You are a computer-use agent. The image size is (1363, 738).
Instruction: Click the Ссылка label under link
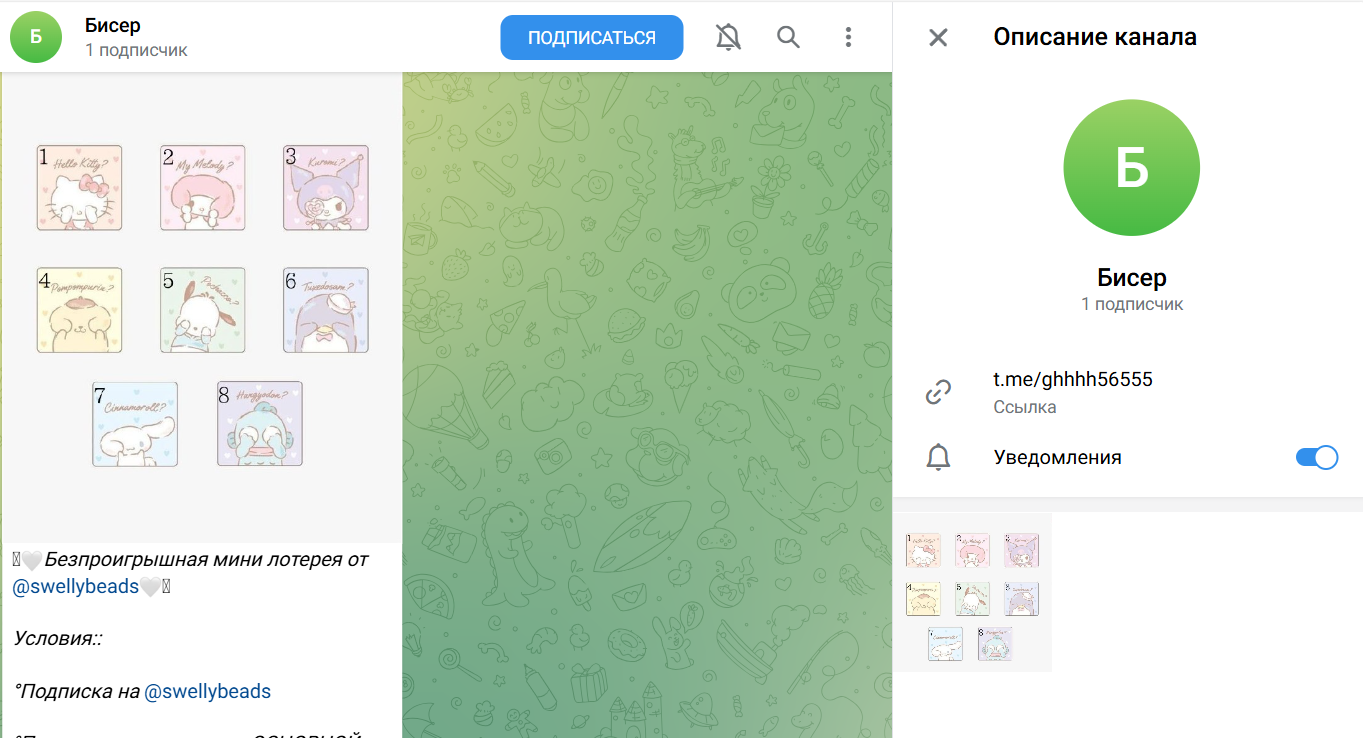click(x=1025, y=407)
